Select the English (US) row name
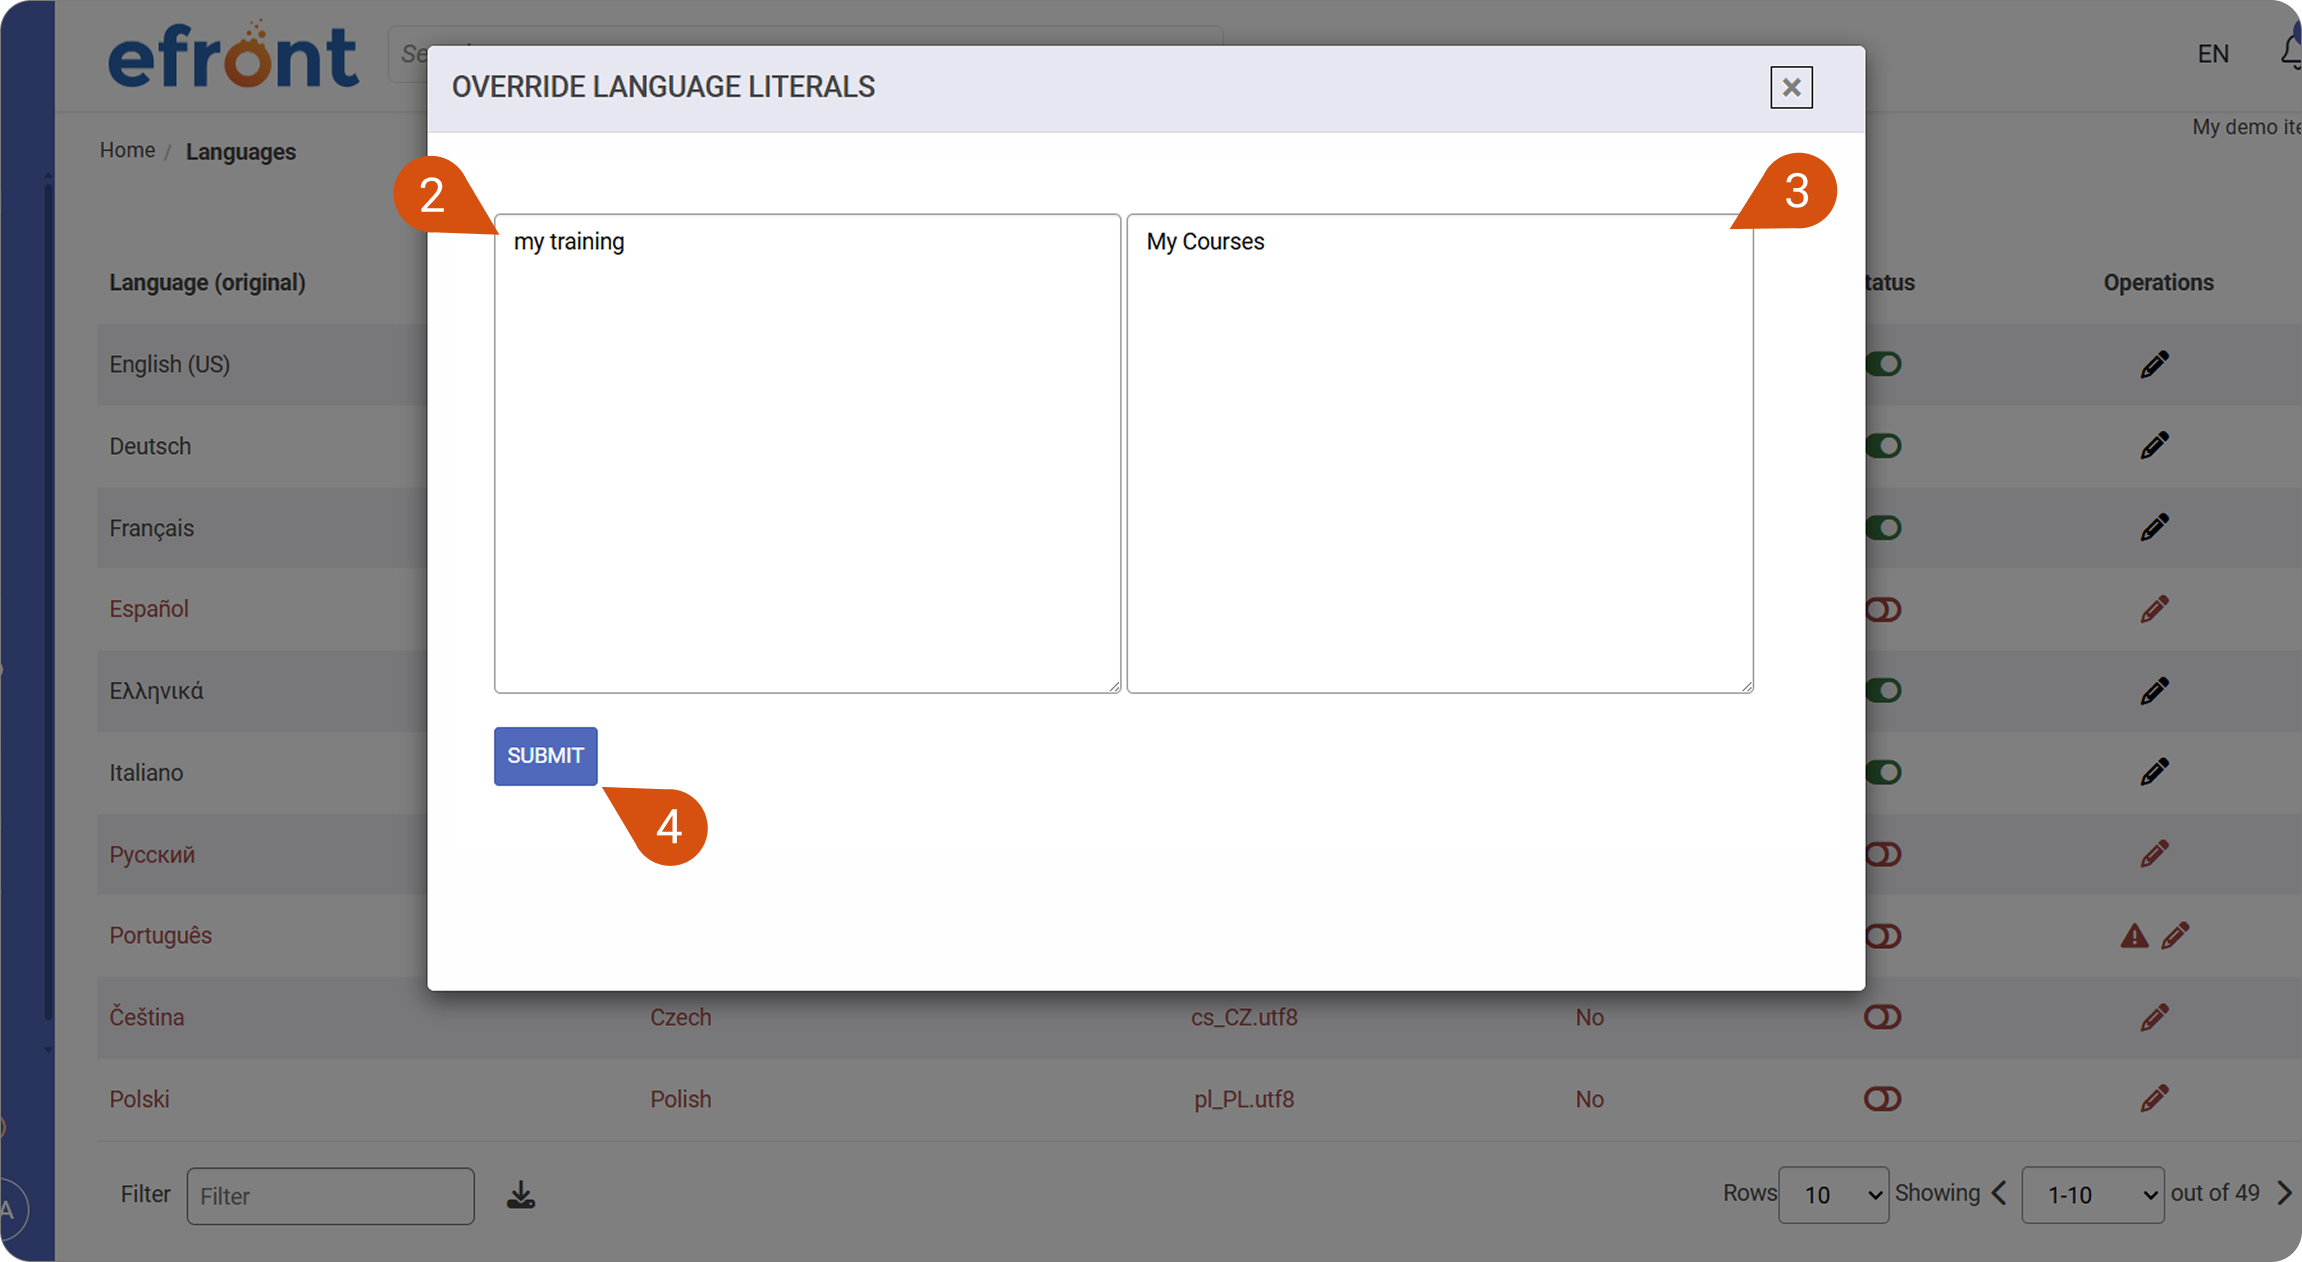 tap(170, 364)
